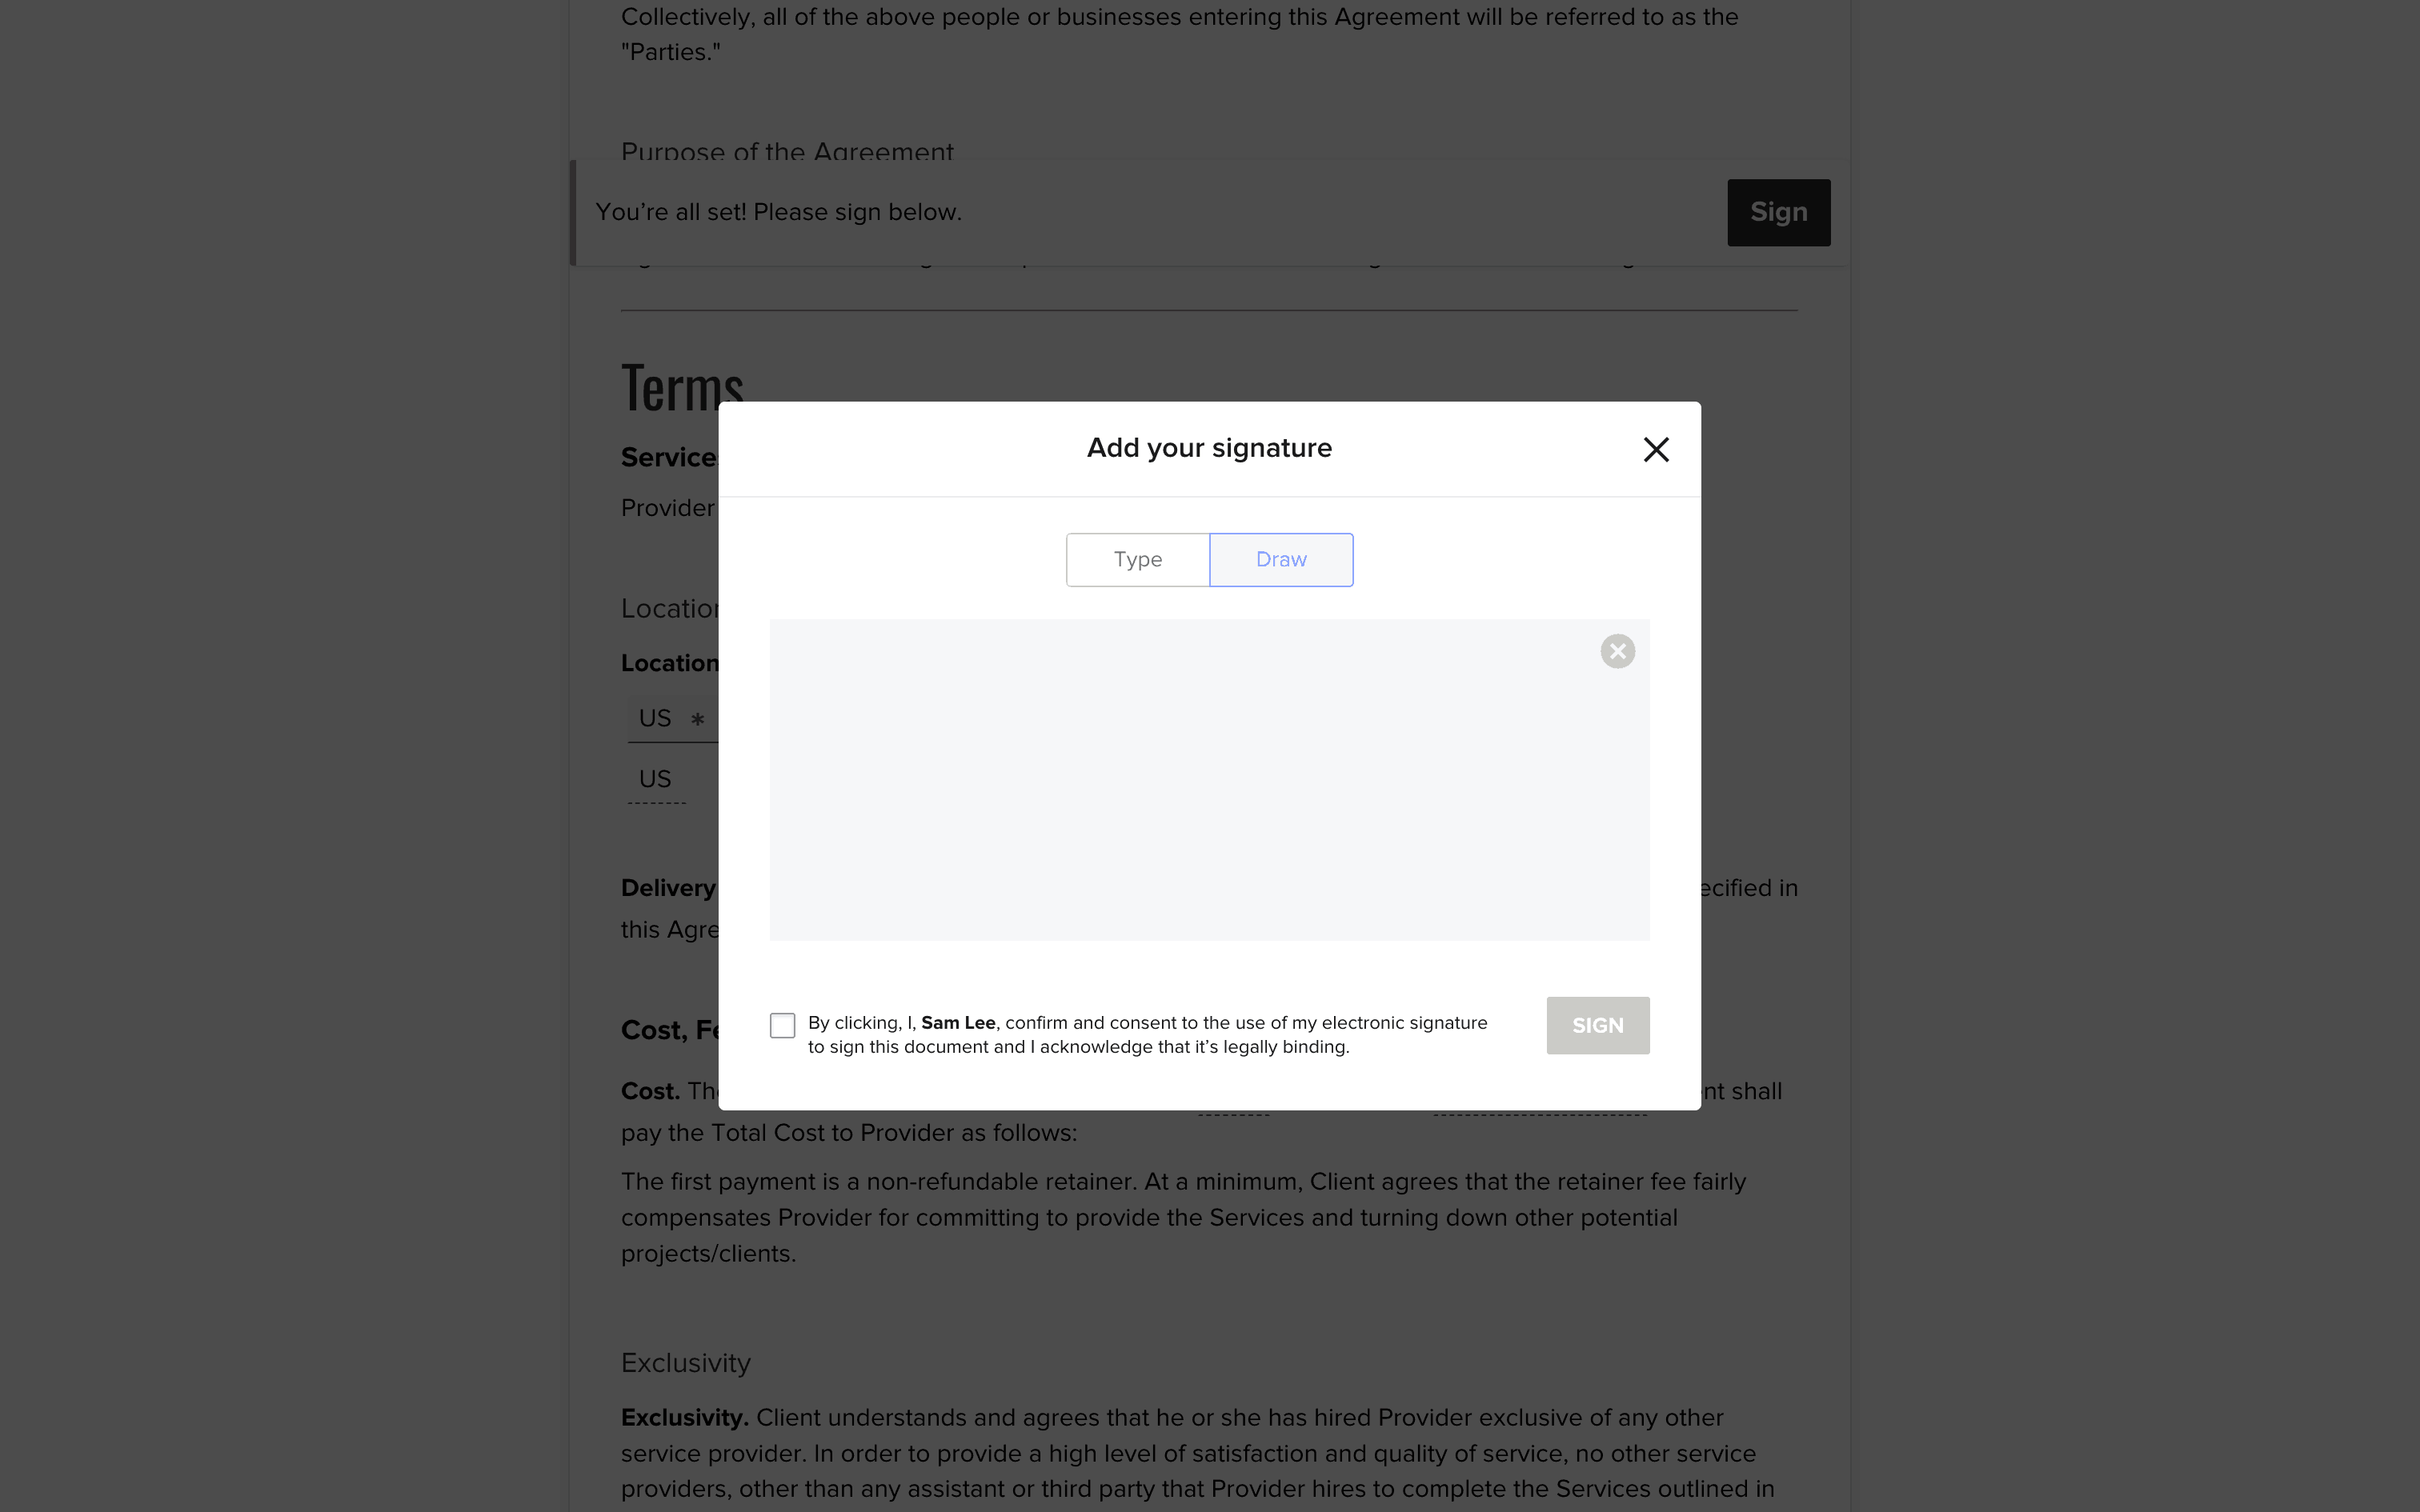Viewport: 2420px width, 1512px height.
Task: Click the short dashed blank under Cost
Action: 1233,1112
